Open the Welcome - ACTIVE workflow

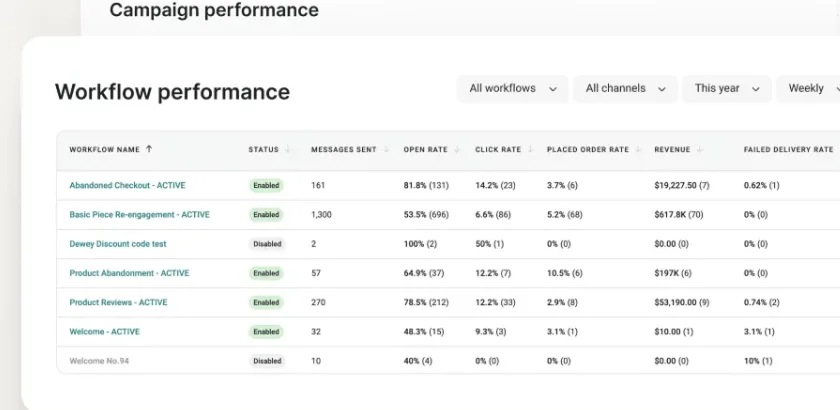pos(104,332)
